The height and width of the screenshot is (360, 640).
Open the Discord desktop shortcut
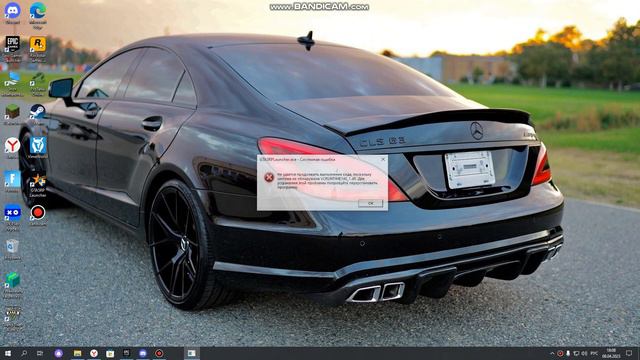click(13, 13)
